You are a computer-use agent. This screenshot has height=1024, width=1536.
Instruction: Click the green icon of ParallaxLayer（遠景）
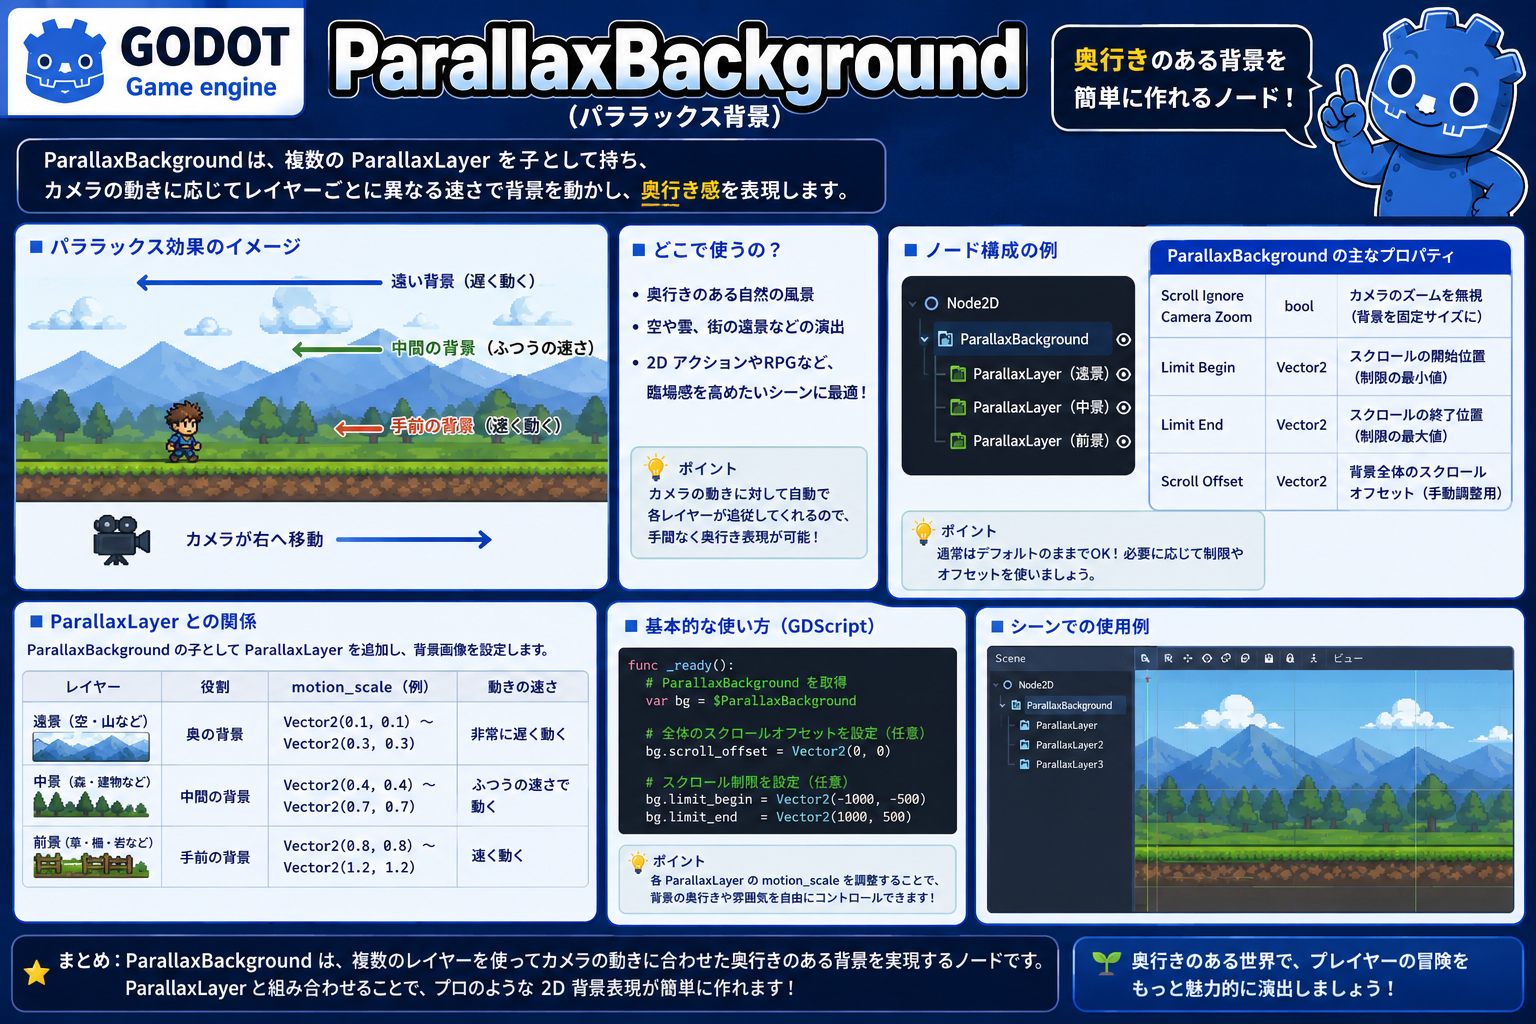click(x=958, y=374)
